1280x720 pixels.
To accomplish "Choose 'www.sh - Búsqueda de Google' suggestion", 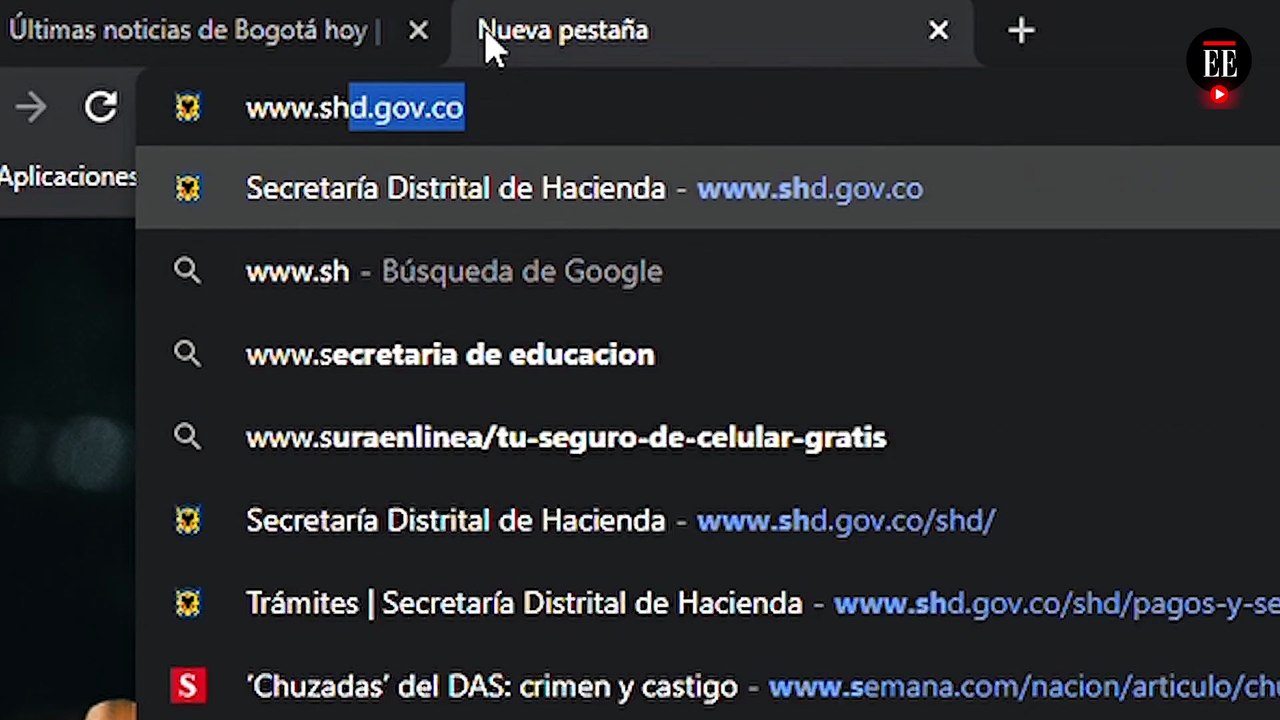I will click(x=708, y=271).
